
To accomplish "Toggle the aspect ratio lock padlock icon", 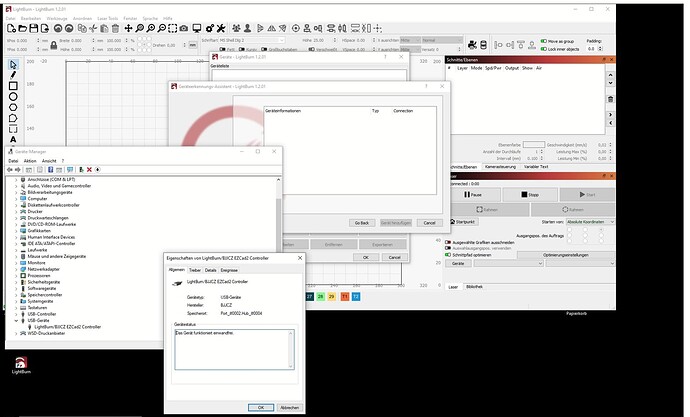I will pyautogui.click(x=54, y=45).
